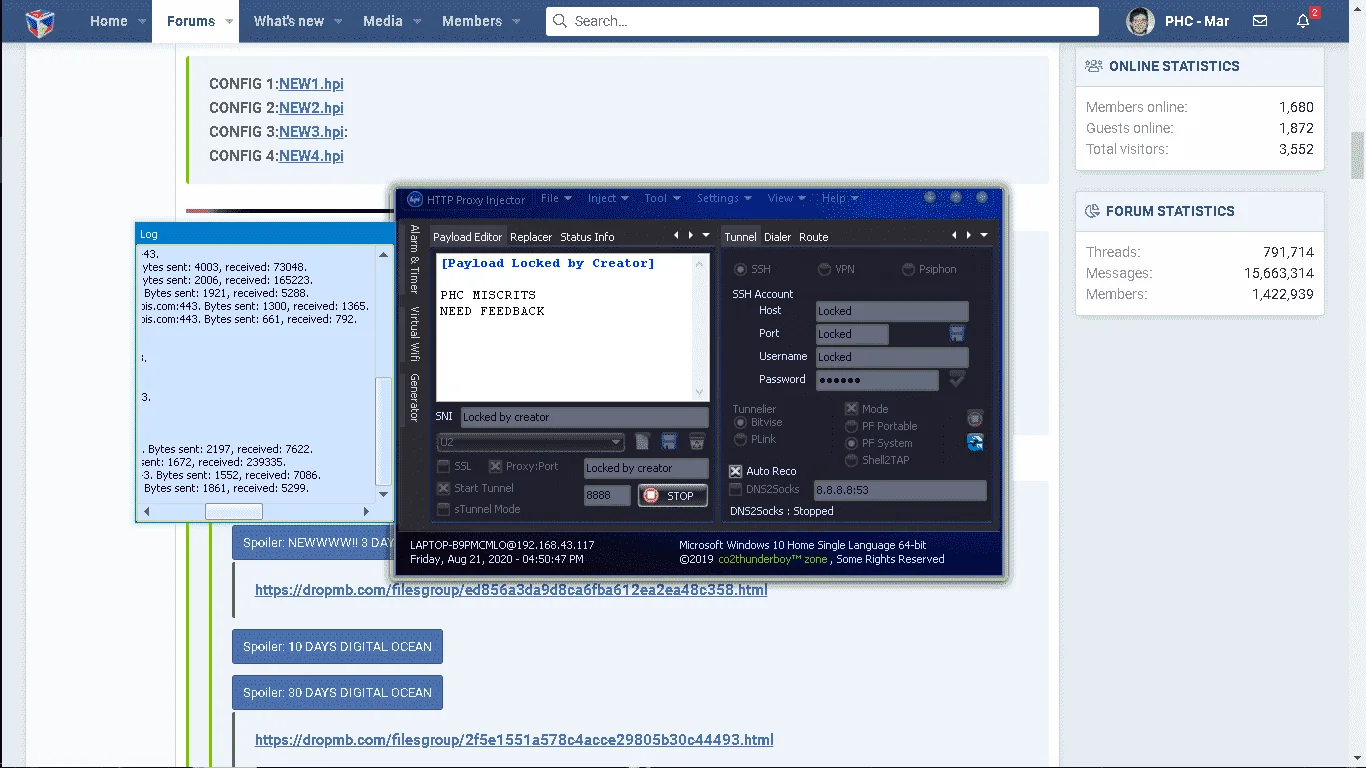1366x768 pixels.
Task: Switch to the Replacer tab
Action: (531, 237)
